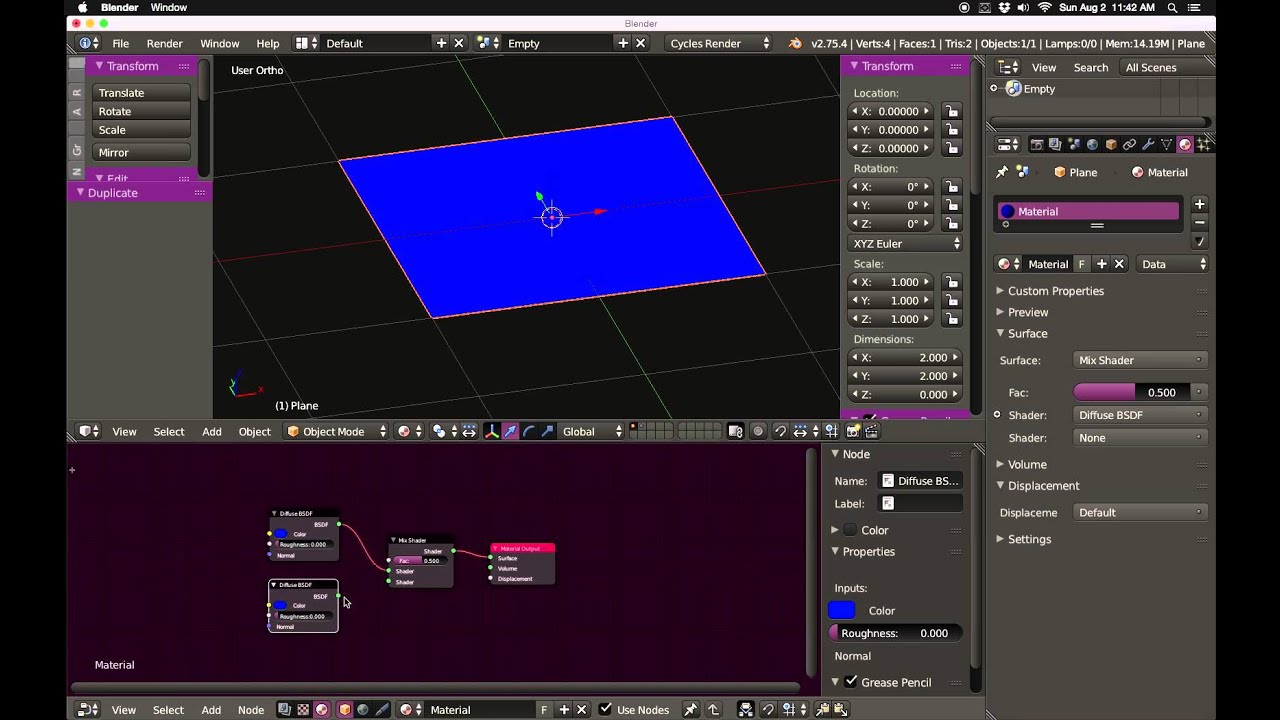Image resolution: width=1280 pixels, height=720 pixels.
Task: Click the Translate button
Action: pyautogui.click(x=141, y=93)
